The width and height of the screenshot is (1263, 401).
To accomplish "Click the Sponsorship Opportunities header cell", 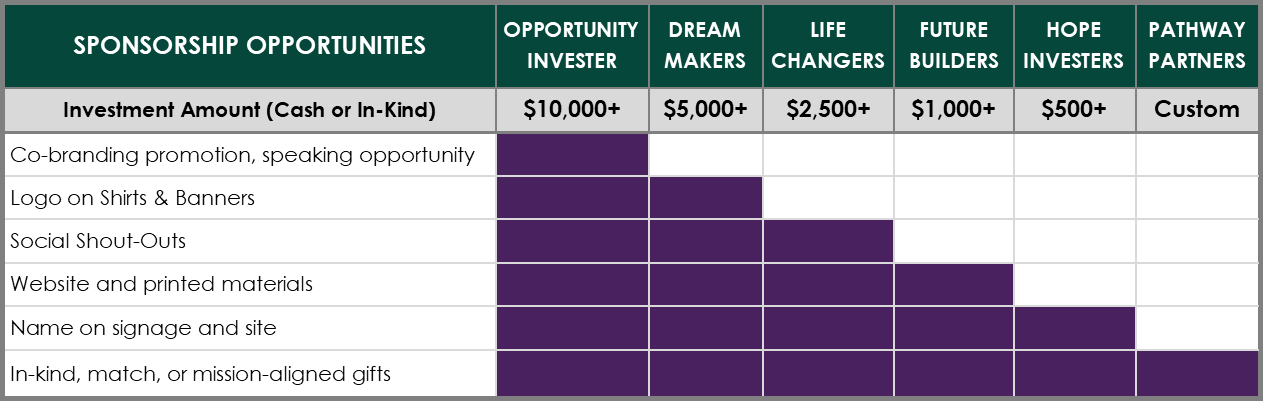I will 249,46.
